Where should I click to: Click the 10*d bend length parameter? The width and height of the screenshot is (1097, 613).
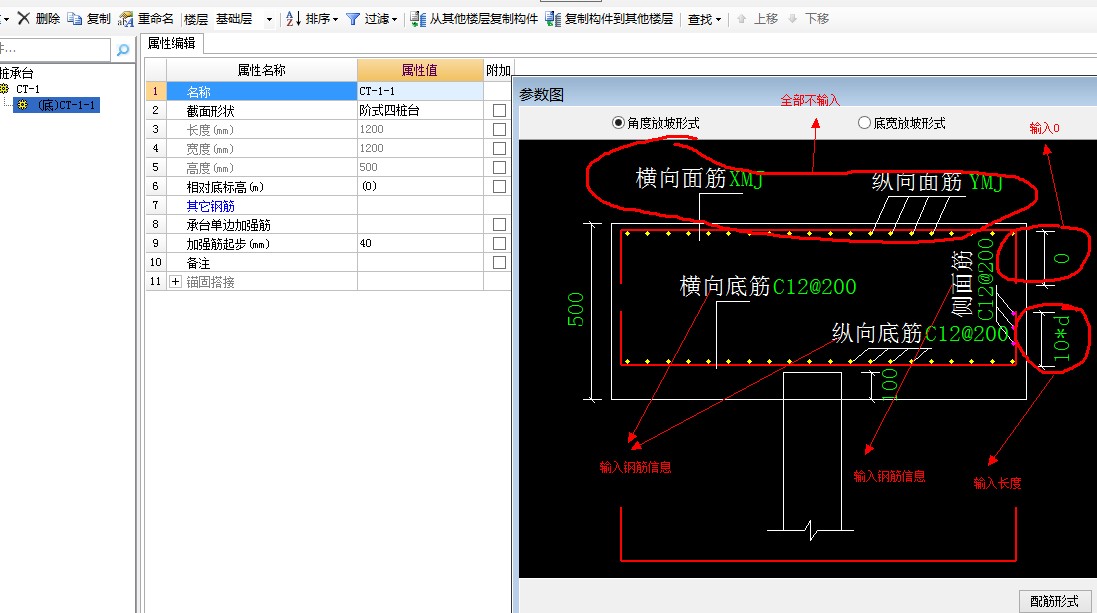[1062, 339]
